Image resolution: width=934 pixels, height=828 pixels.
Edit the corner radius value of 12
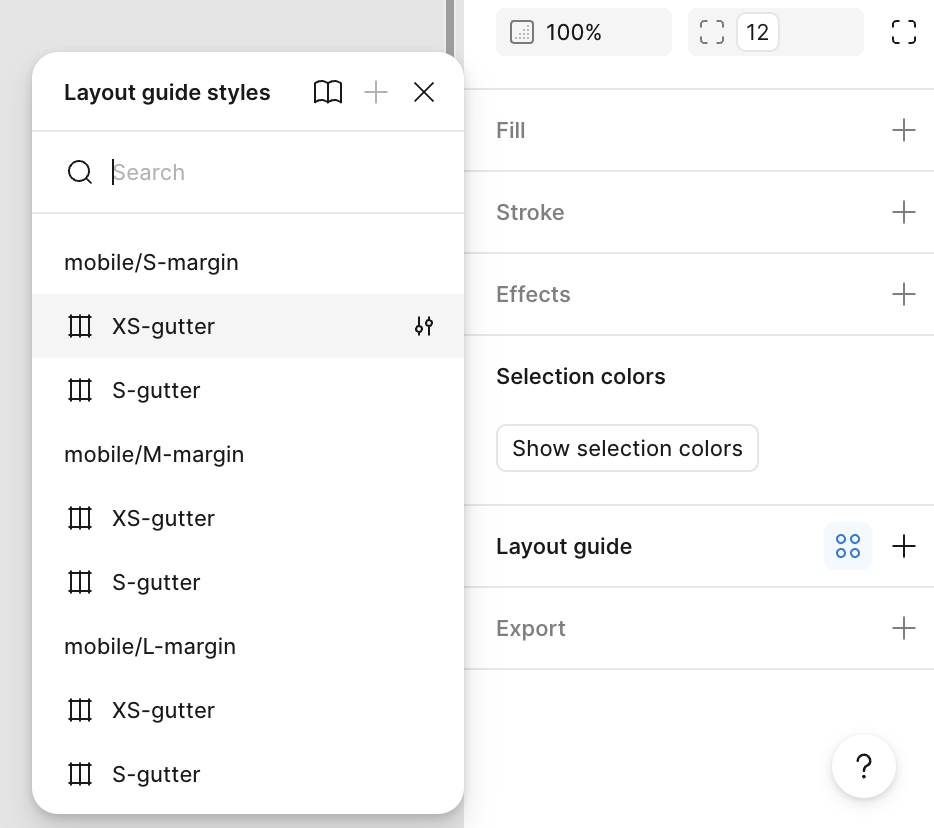coord(757,31)
